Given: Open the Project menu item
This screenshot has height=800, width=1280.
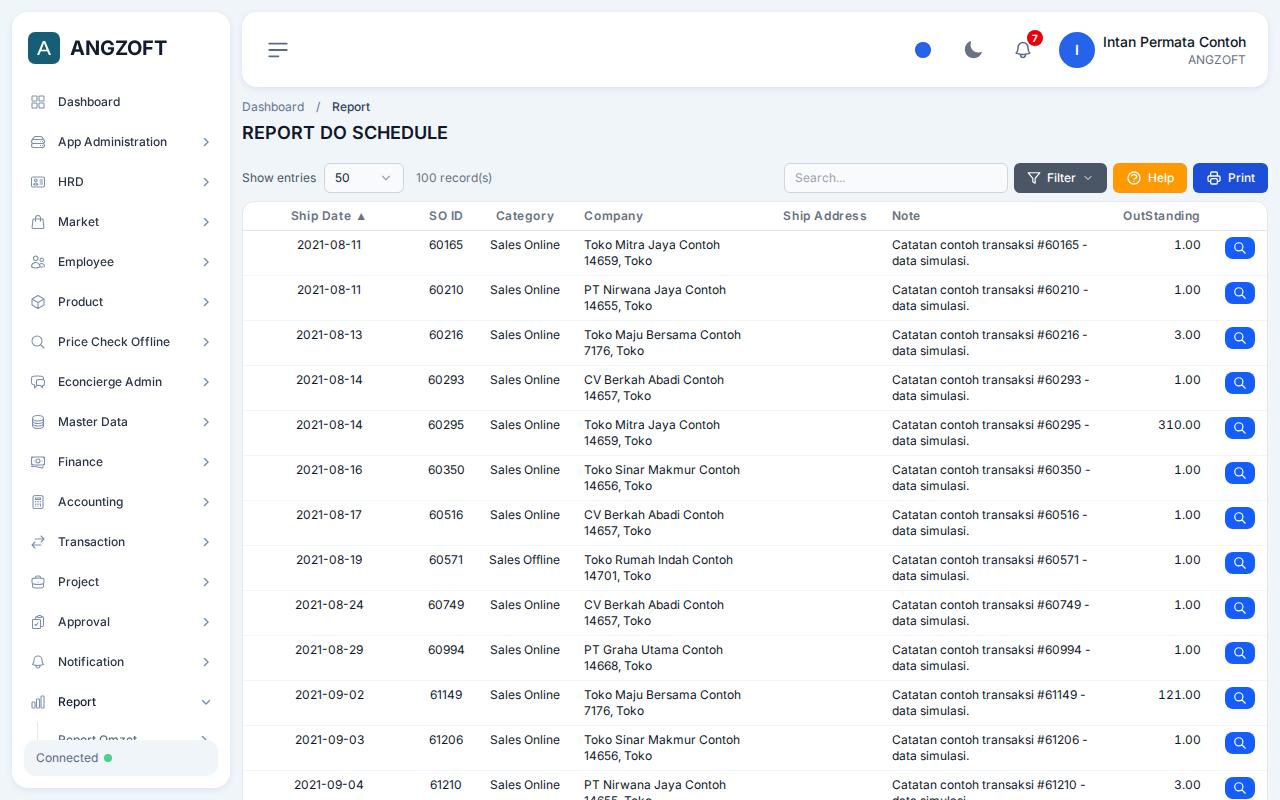Looking at the screenshot, I should (121, 582).
